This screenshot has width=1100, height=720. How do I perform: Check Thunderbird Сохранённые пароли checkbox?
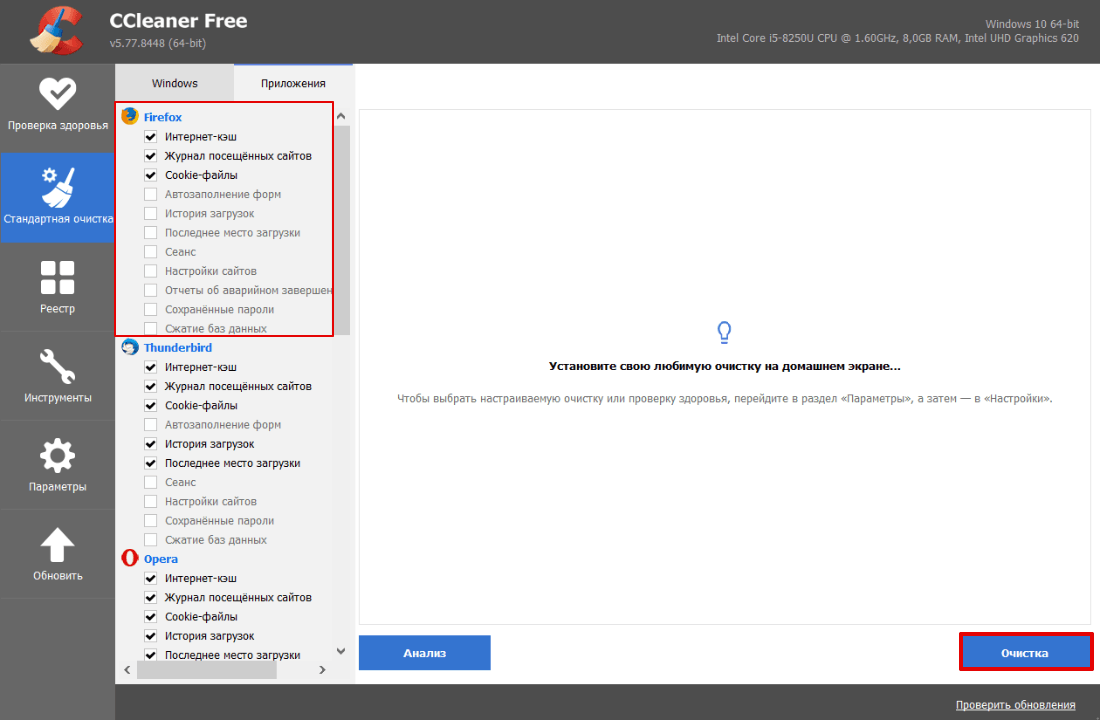[x=150, y=520]
